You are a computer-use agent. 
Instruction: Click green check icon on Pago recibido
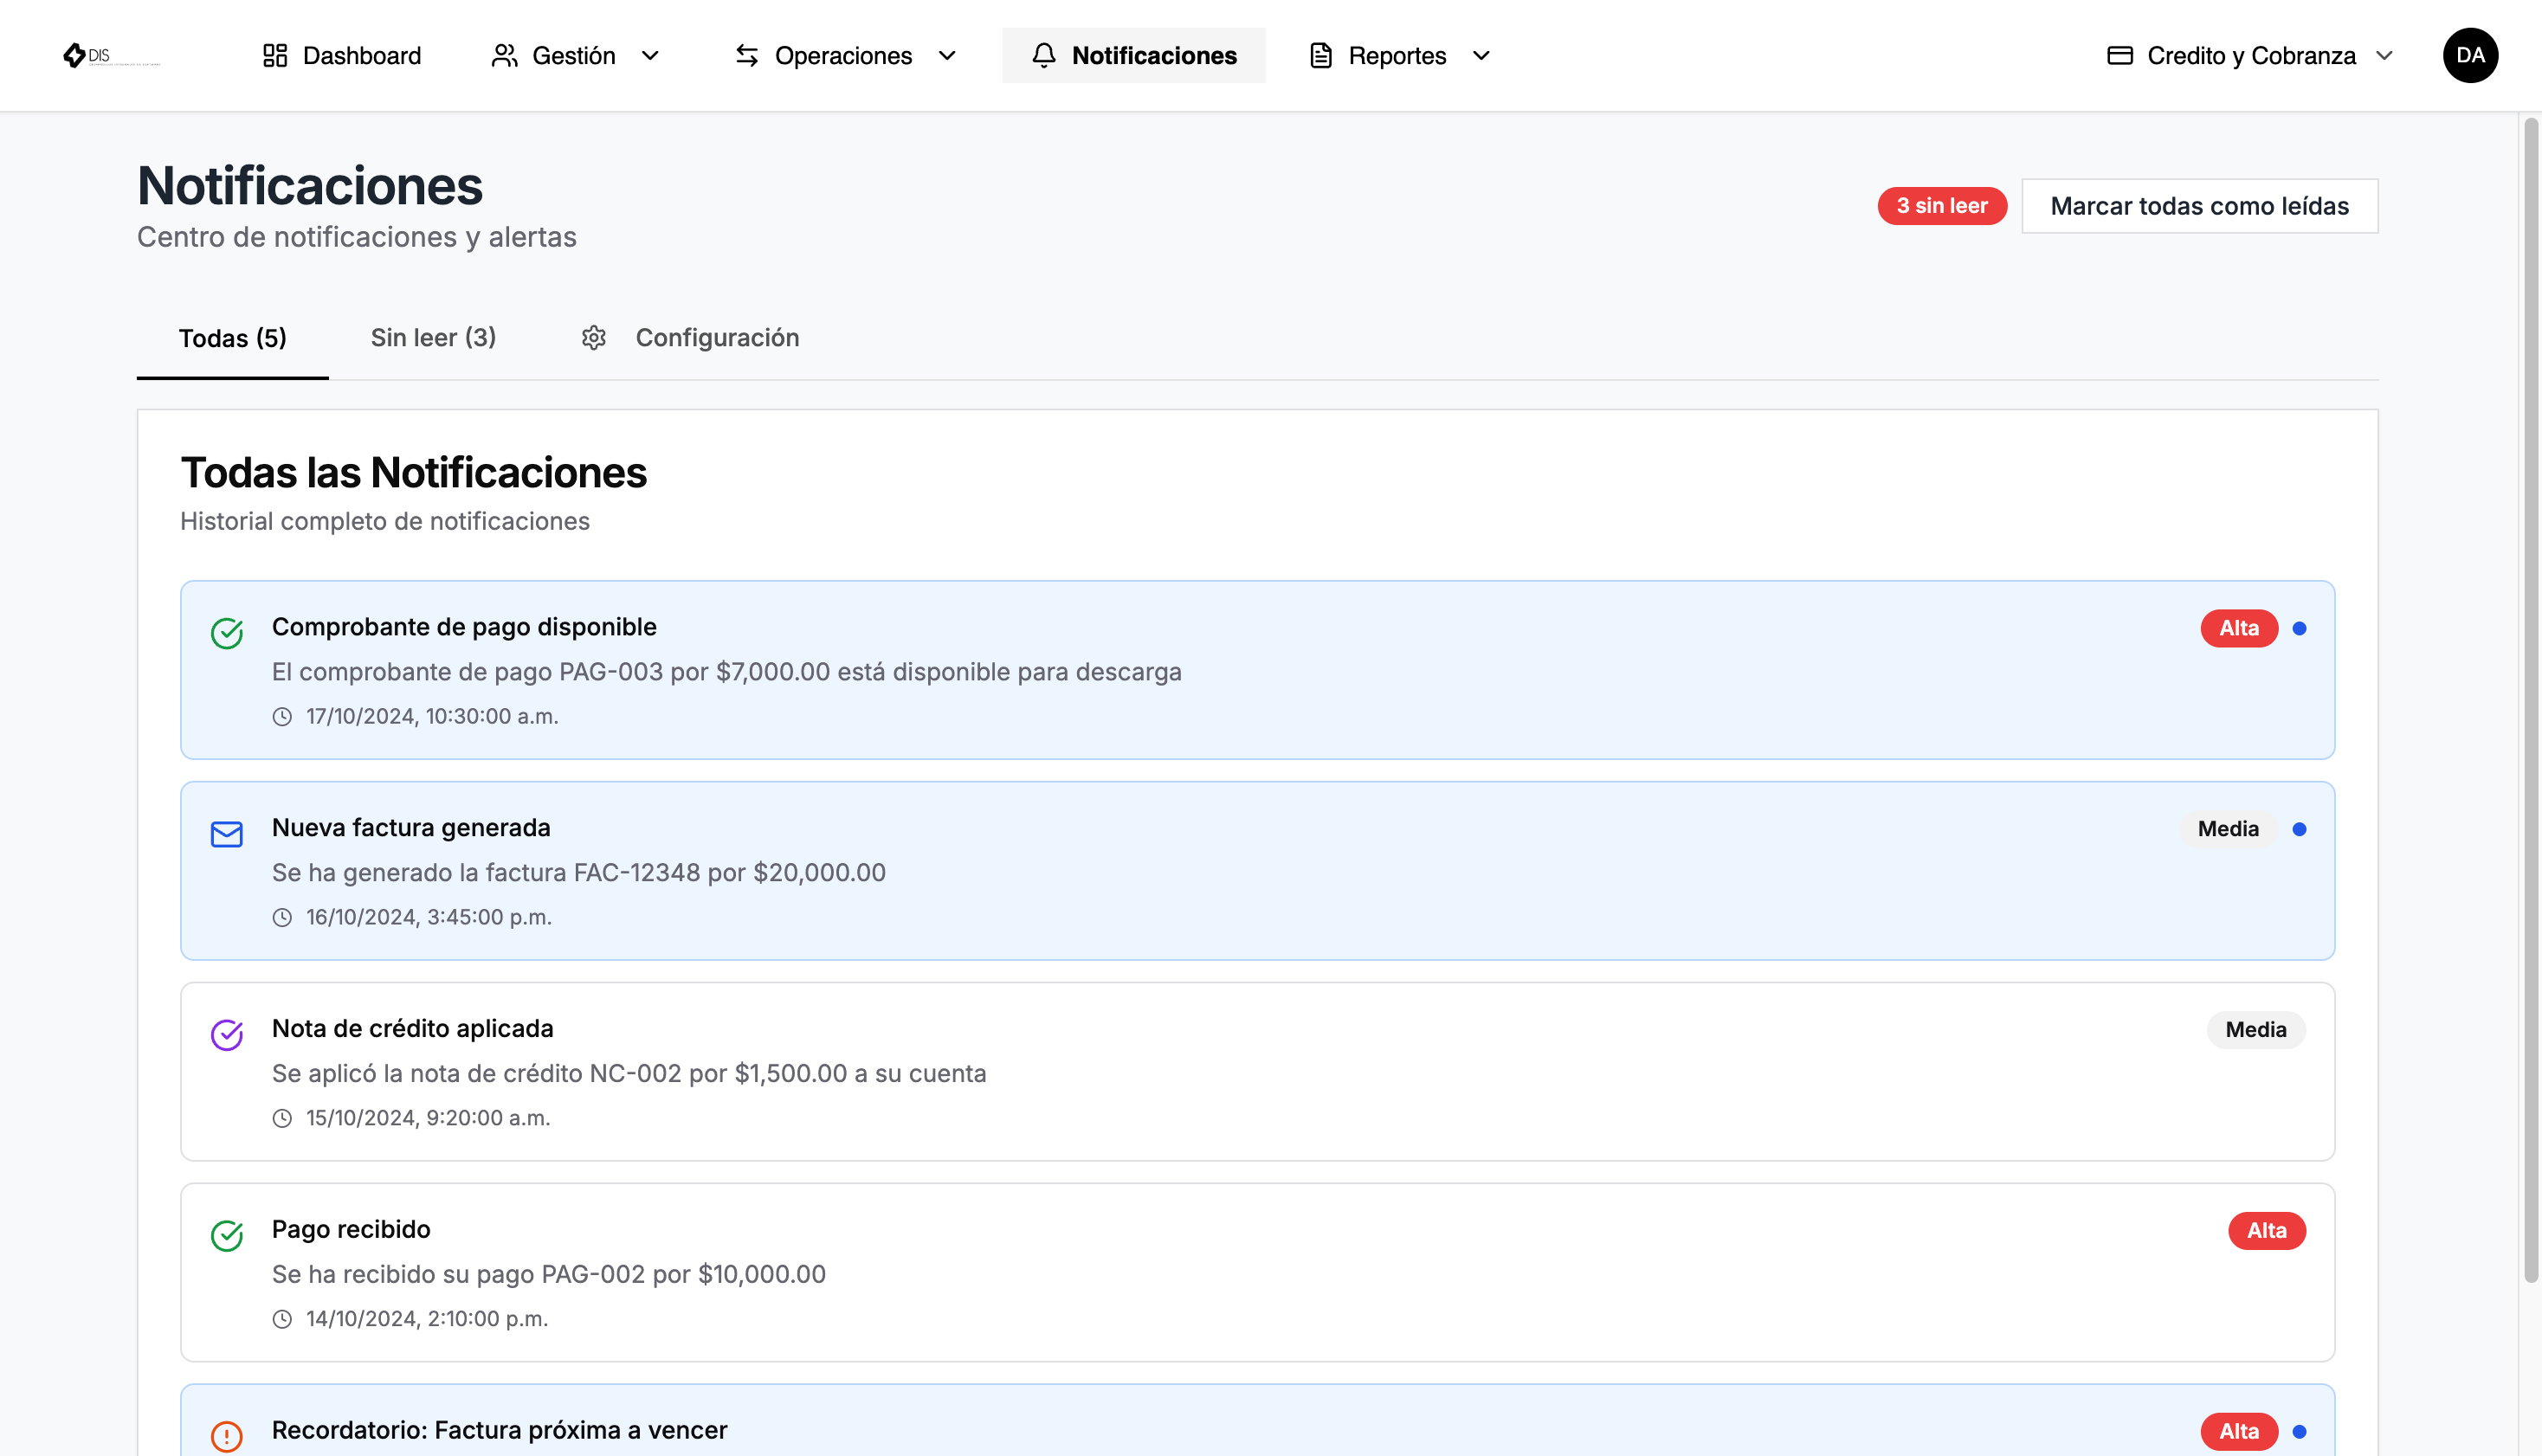(227, 1236)
